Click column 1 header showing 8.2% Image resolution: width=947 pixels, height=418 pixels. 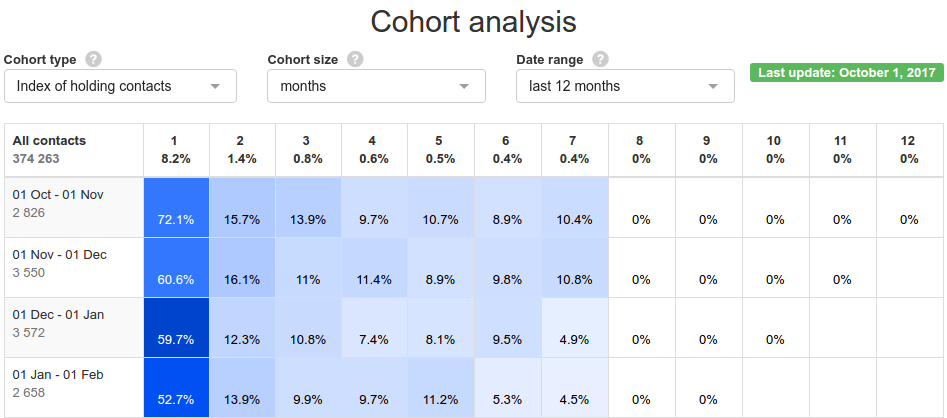(175, 150)
